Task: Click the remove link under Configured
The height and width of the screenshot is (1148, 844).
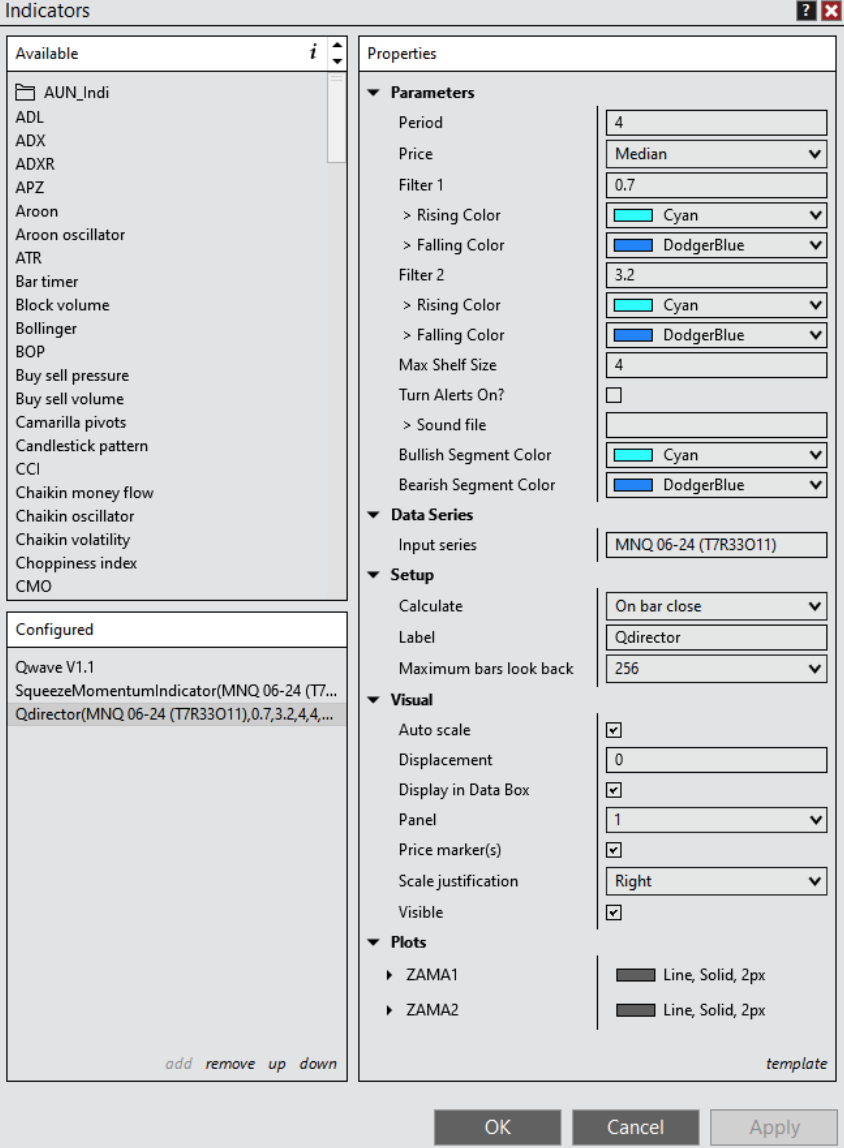Action: point(230,1063)
